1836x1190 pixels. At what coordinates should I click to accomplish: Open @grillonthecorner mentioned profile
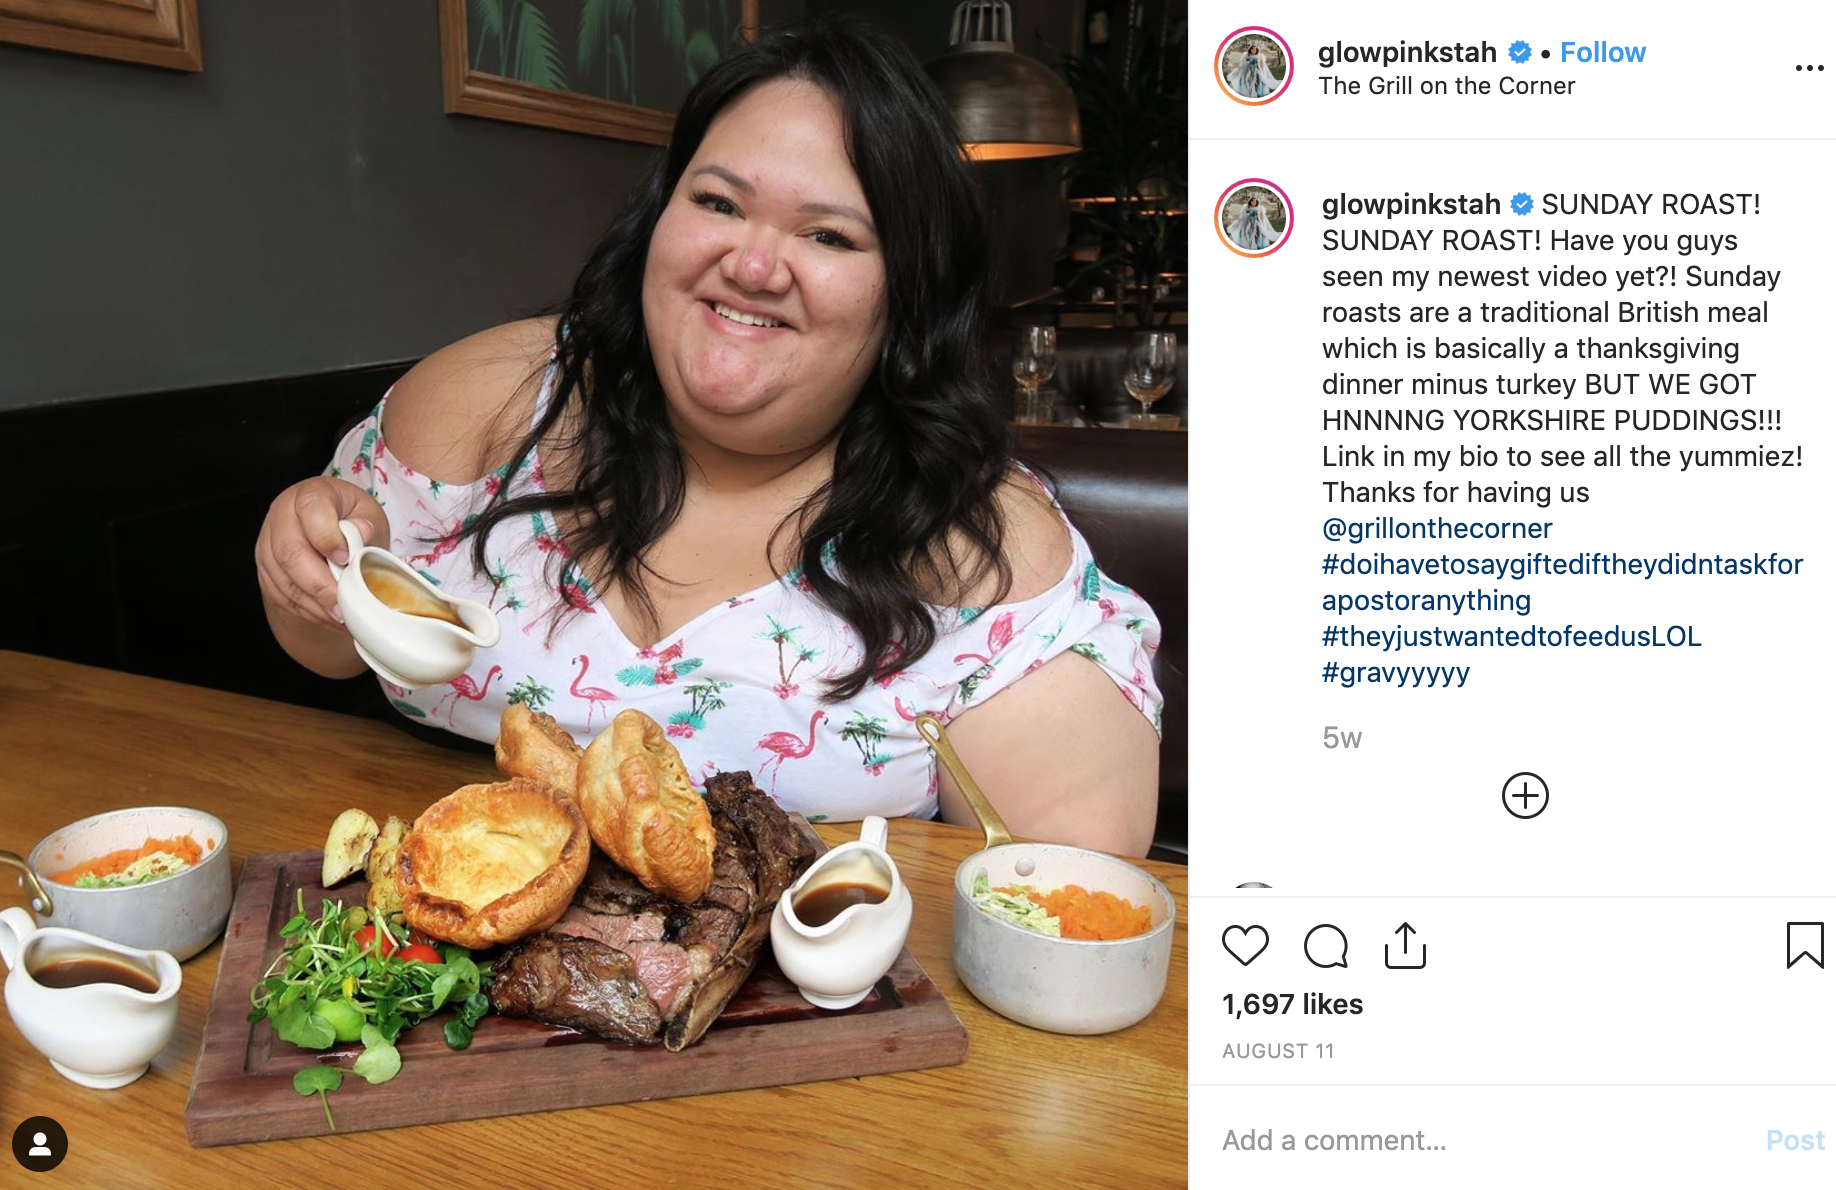1437,528
